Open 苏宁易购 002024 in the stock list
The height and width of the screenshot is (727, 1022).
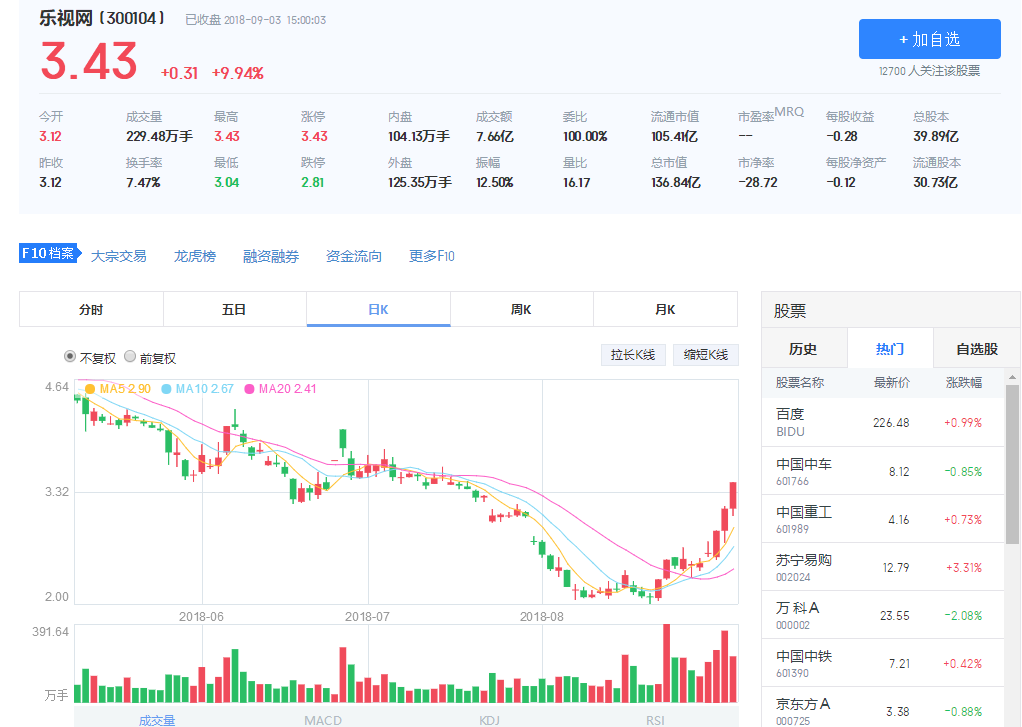tap(883, 567)
